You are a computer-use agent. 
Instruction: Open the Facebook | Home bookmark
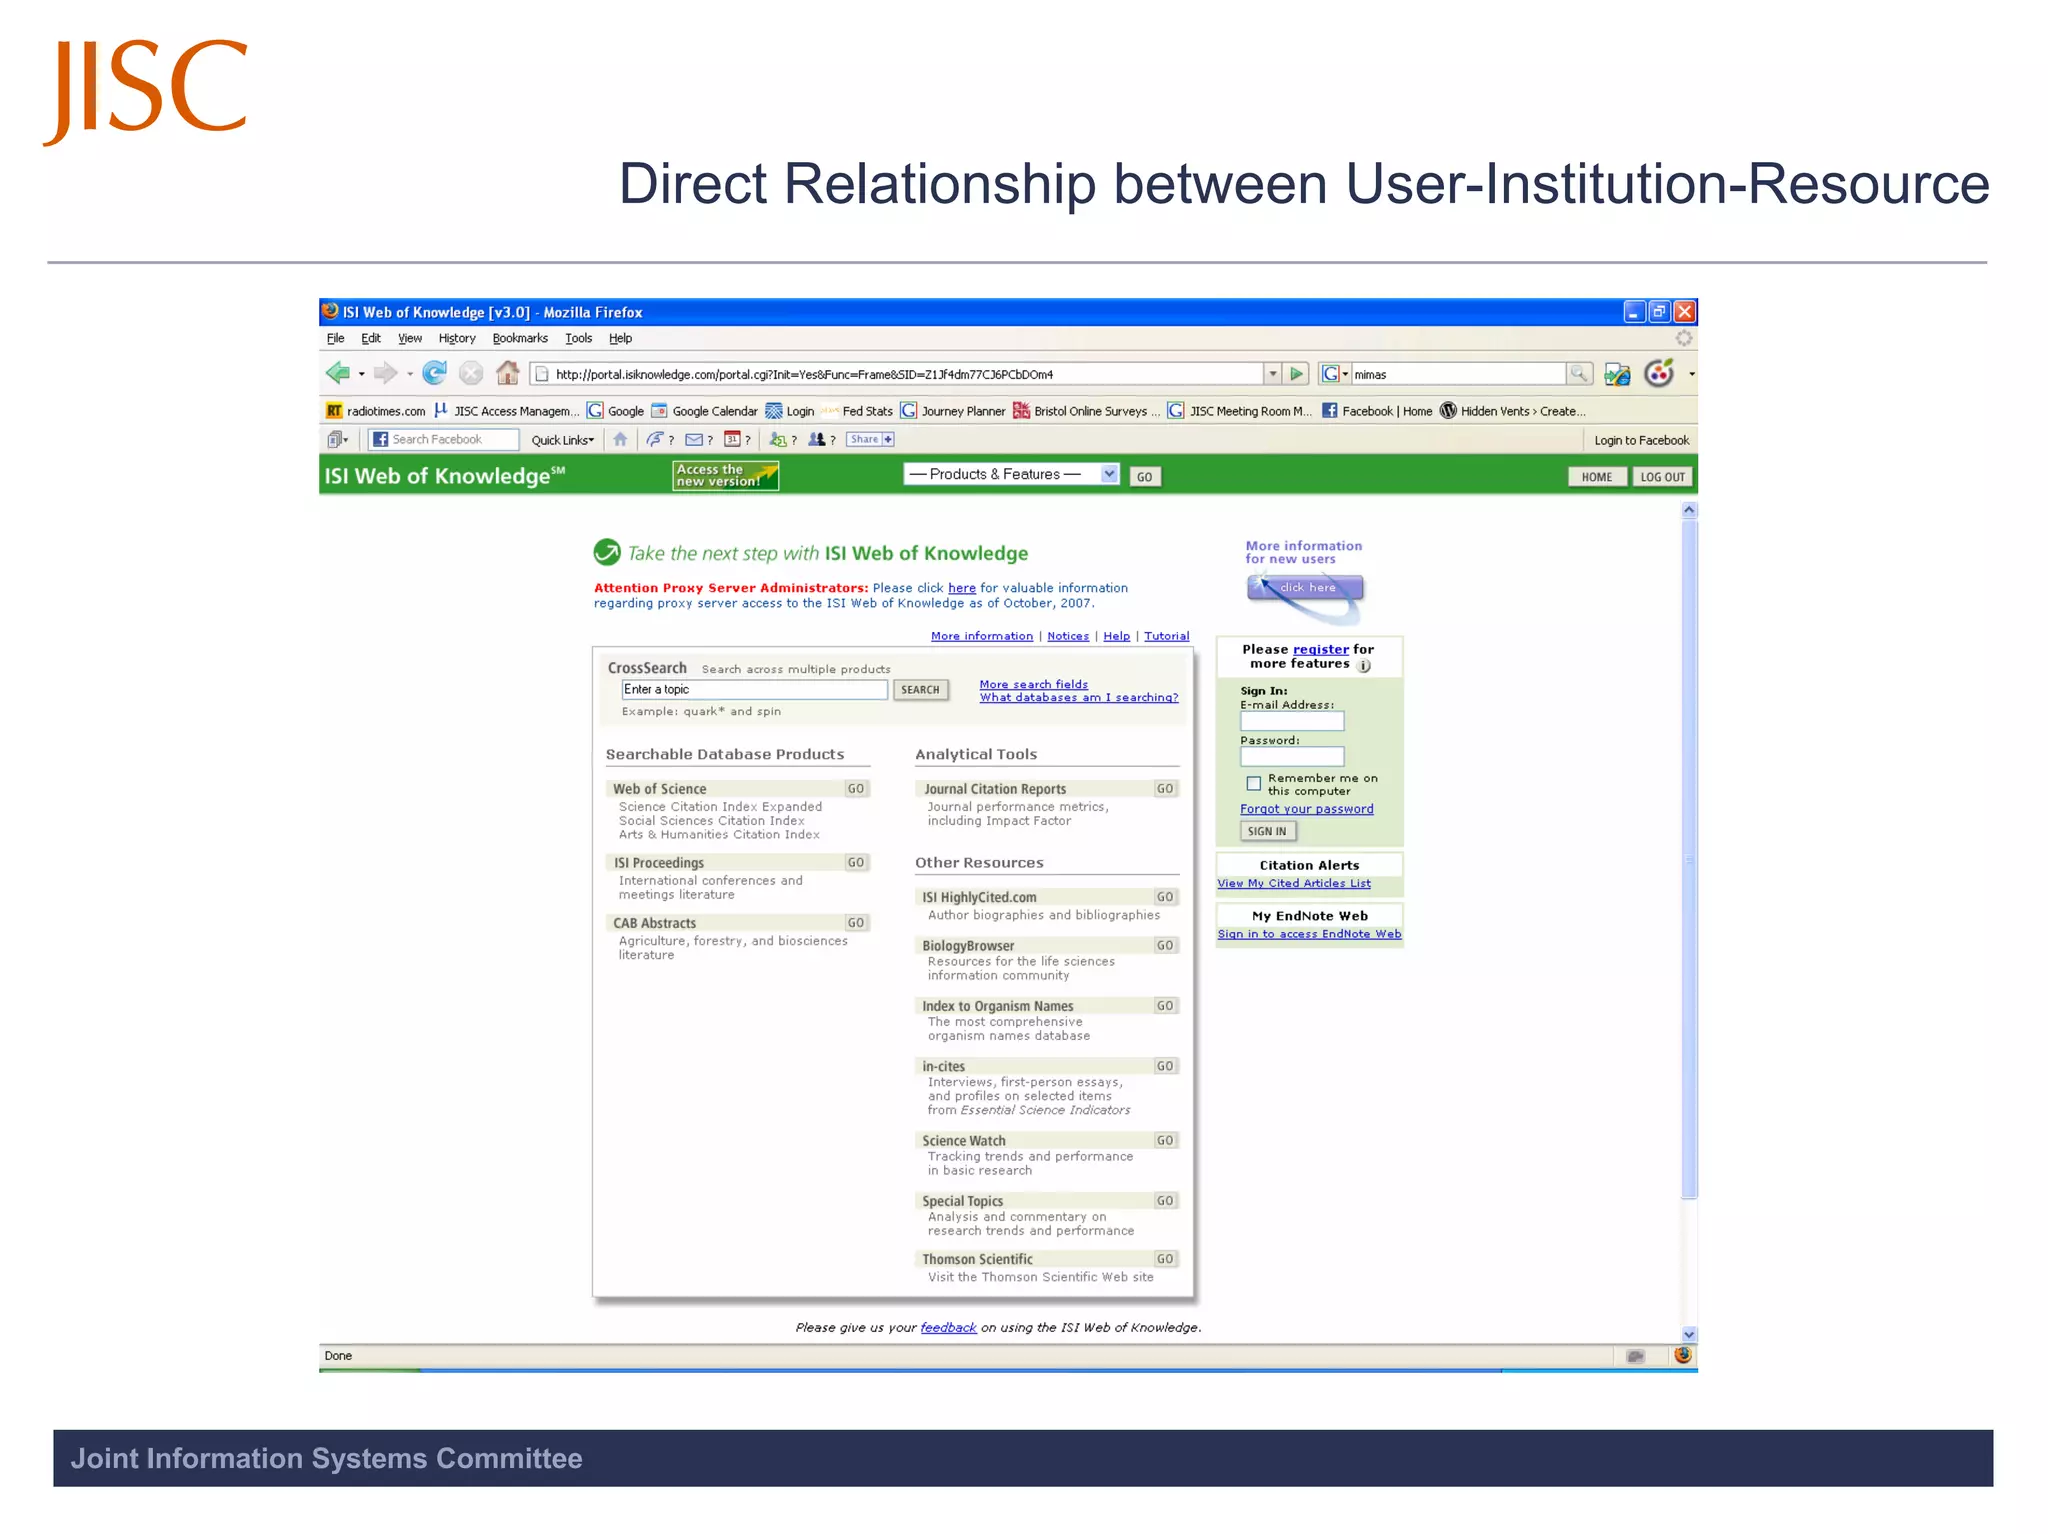tap(1377, 411)
